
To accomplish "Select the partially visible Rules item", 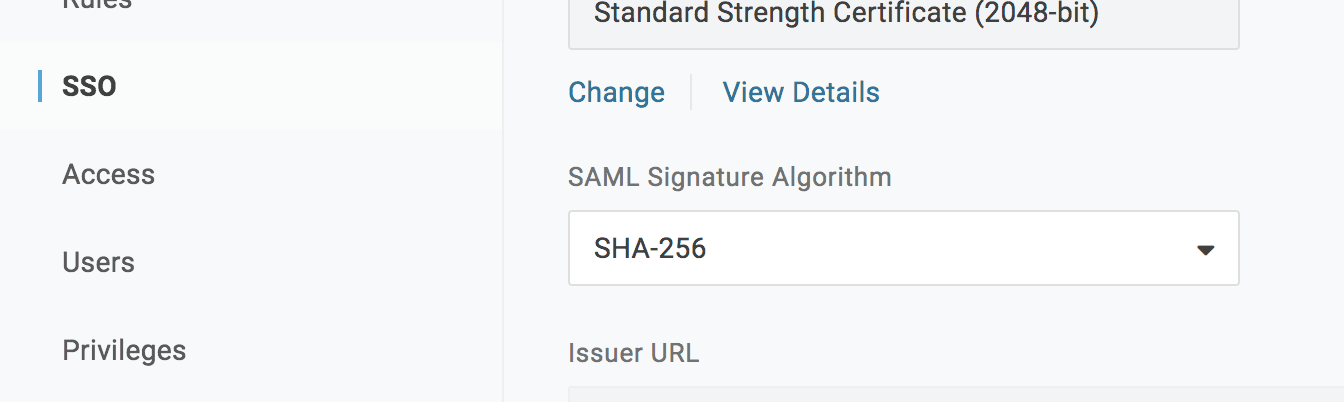I will [96, 5].
